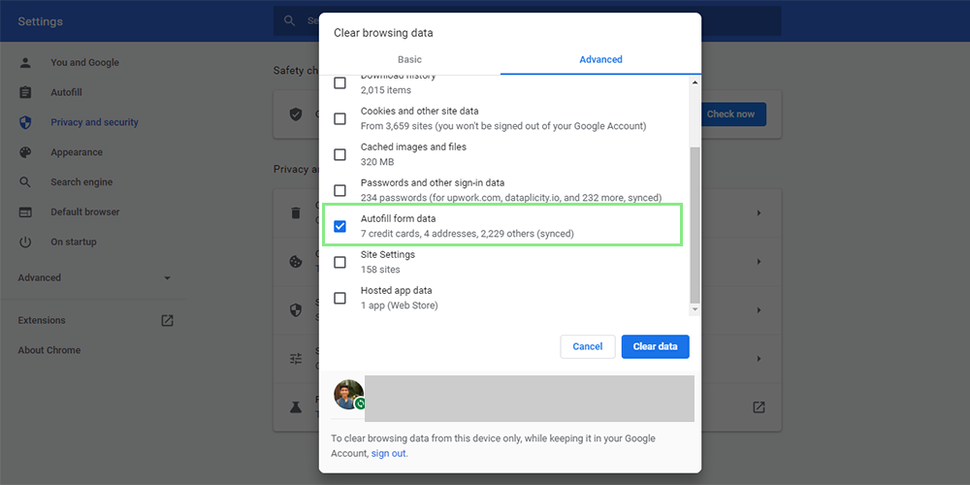Click the site settings sliders icon
Viewport: 970px width, 485px height.
[x=296, y=359]
